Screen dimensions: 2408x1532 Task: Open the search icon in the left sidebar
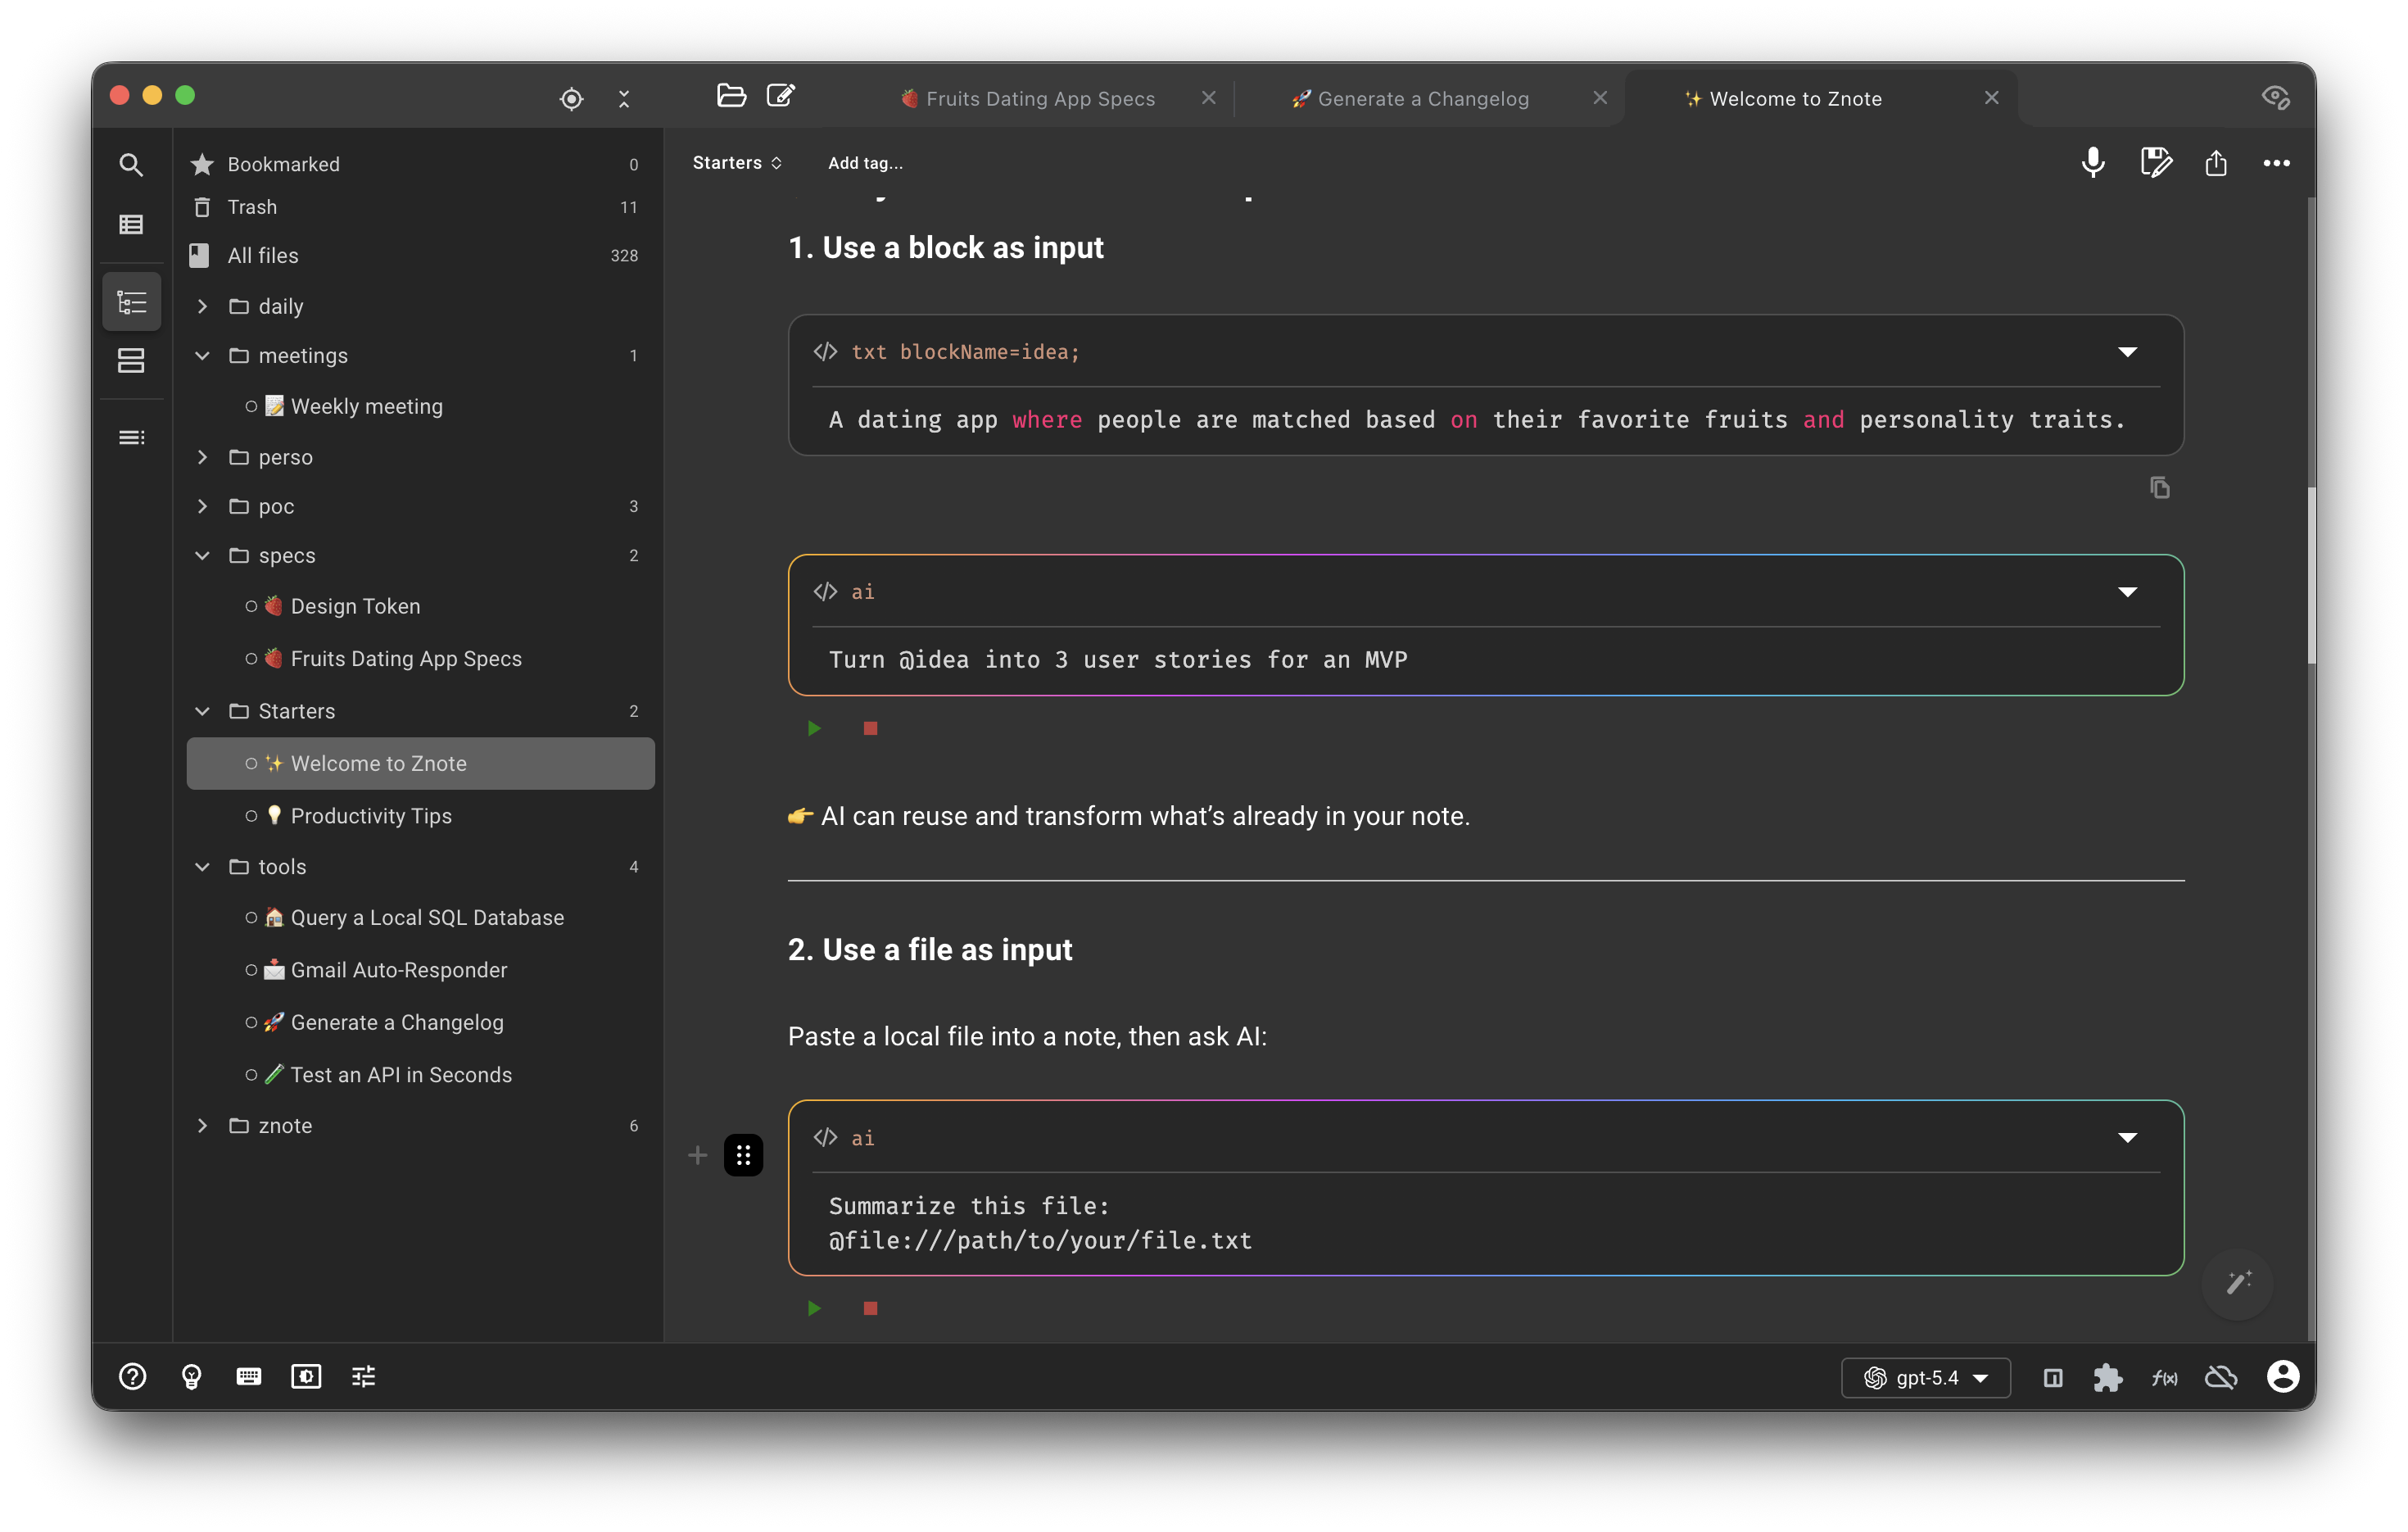[x=131, y=164]
